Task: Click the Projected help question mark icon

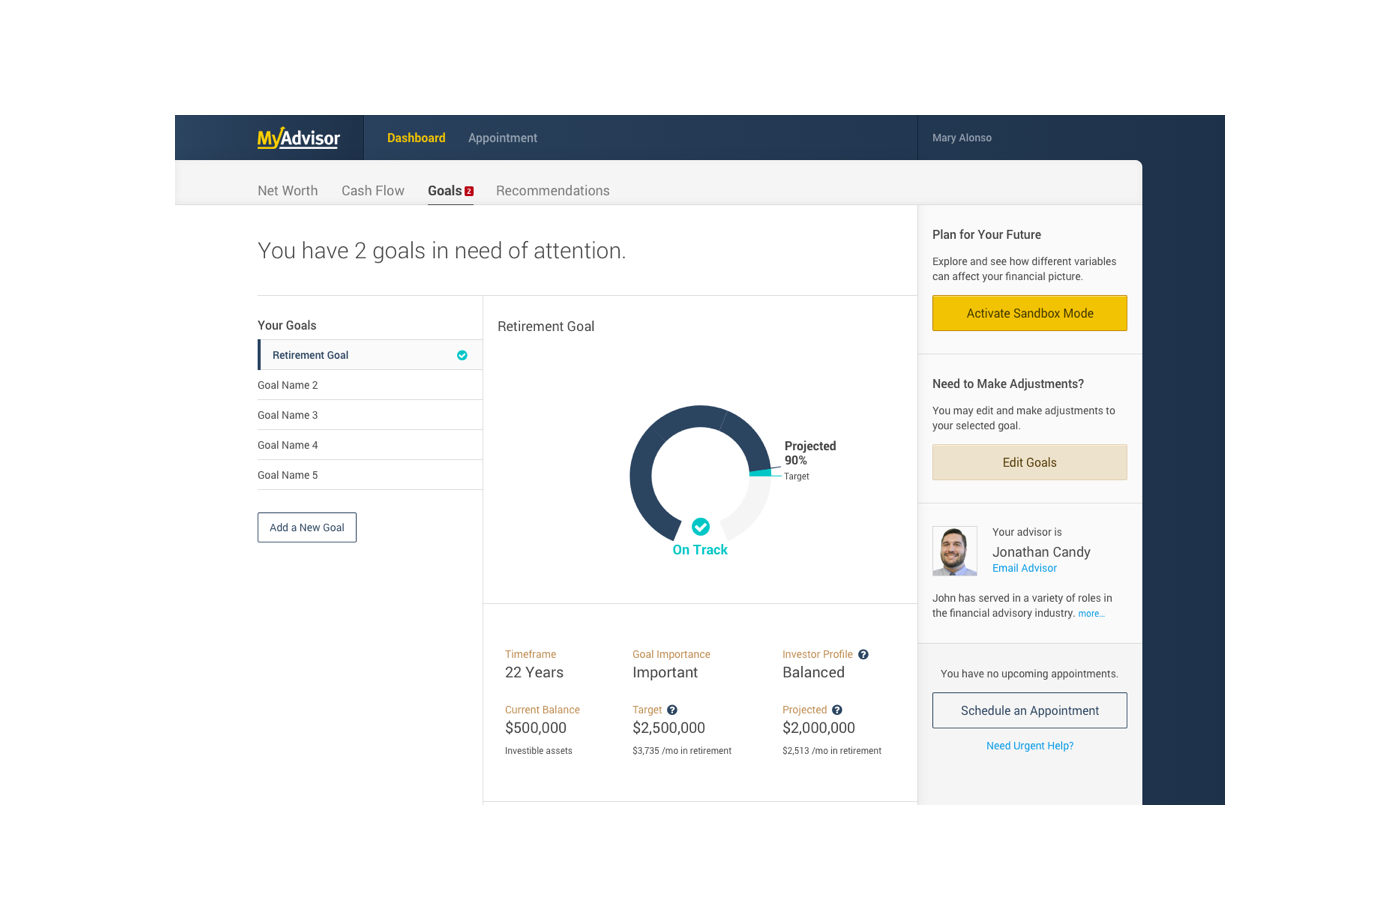Action: (837, 710)
